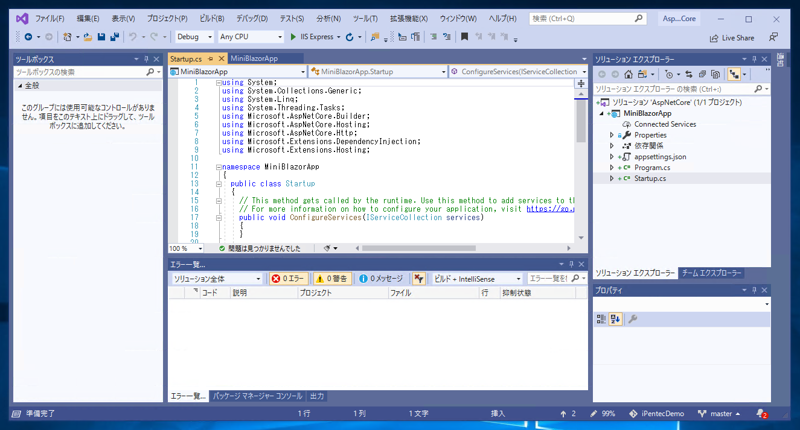Click the https://go link in code comment

point(551,209)
